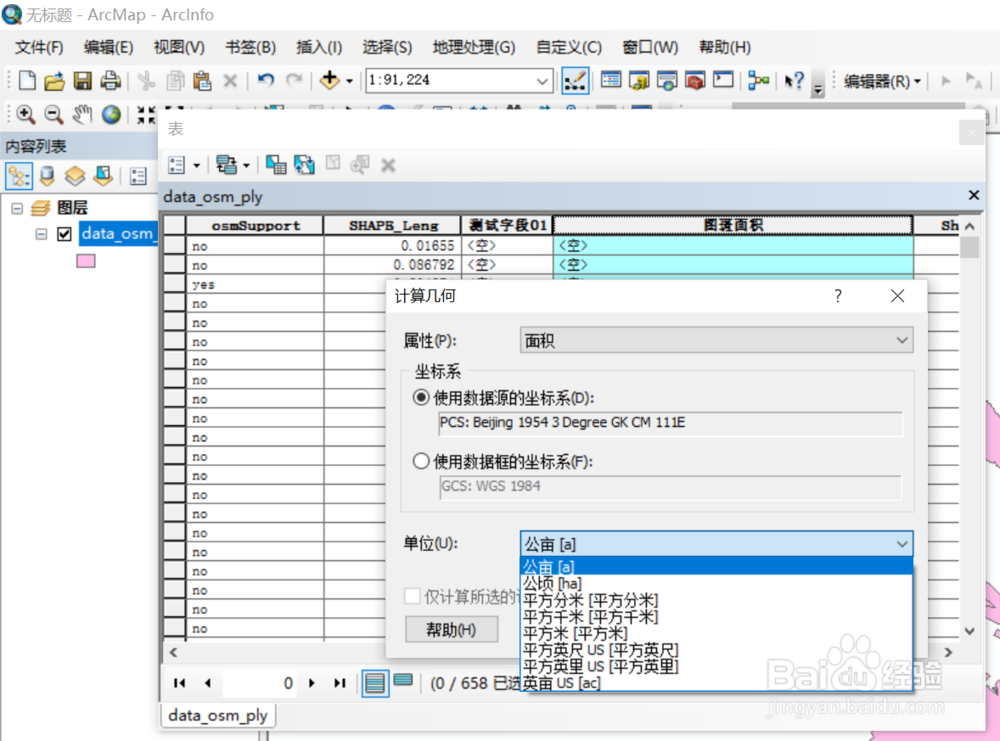
Task: List layers by selection
Action: point(103,176)
